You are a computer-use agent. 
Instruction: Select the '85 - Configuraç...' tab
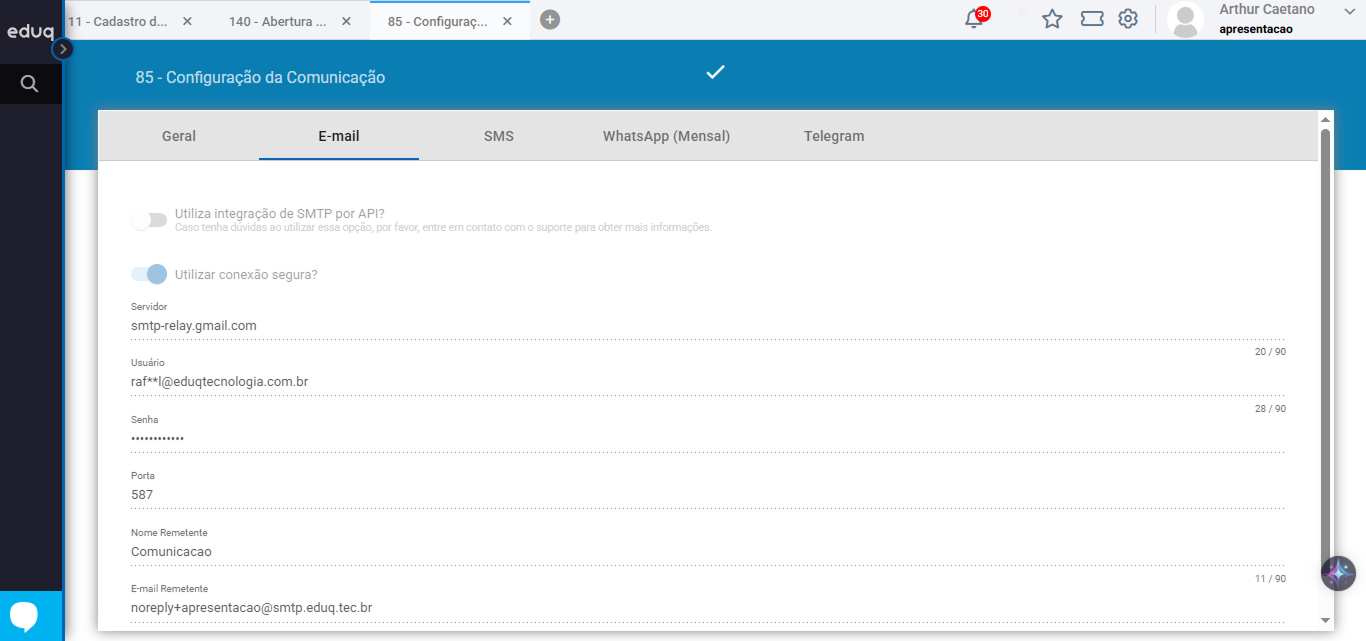point(438,20)
